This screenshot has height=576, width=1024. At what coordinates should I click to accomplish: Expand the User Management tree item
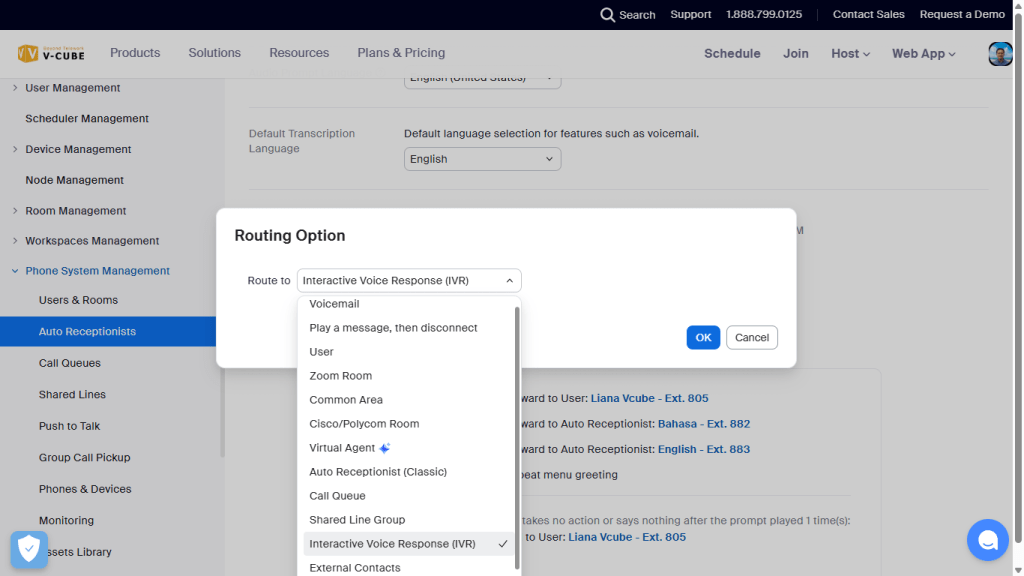click(15, 88)
